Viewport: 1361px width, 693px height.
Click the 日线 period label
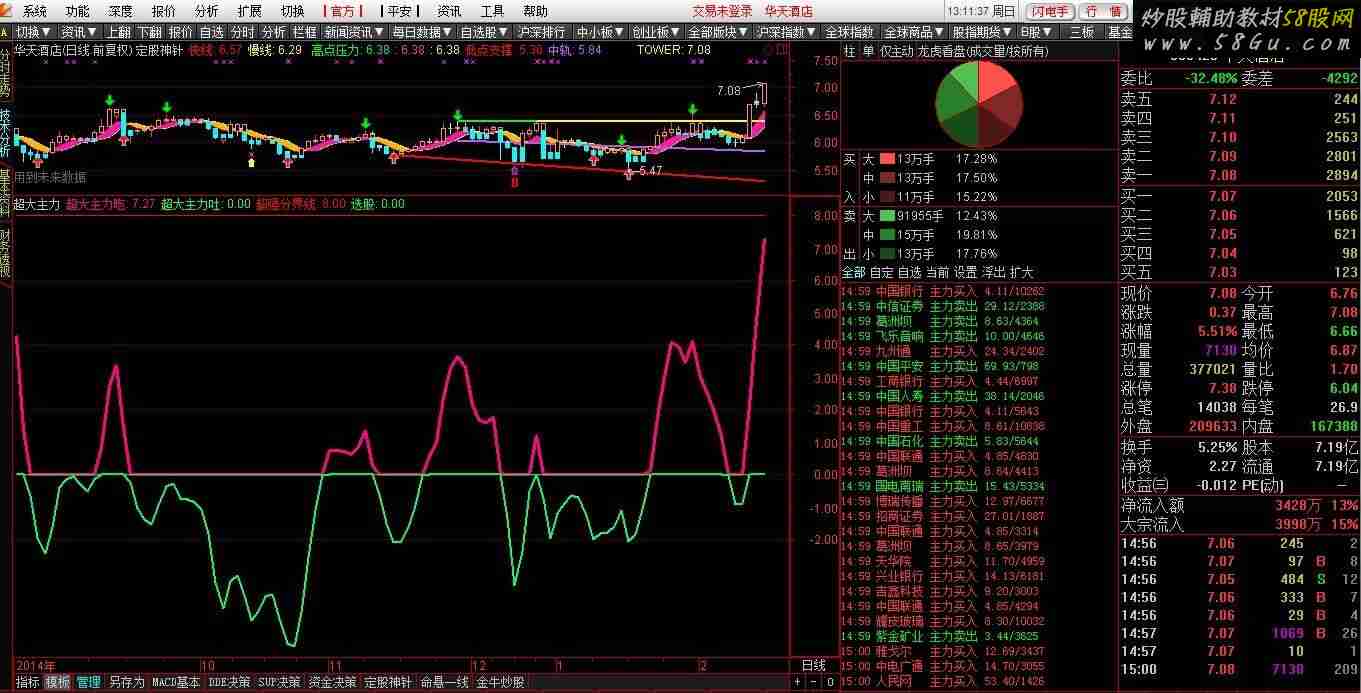(x=814, y=665)
